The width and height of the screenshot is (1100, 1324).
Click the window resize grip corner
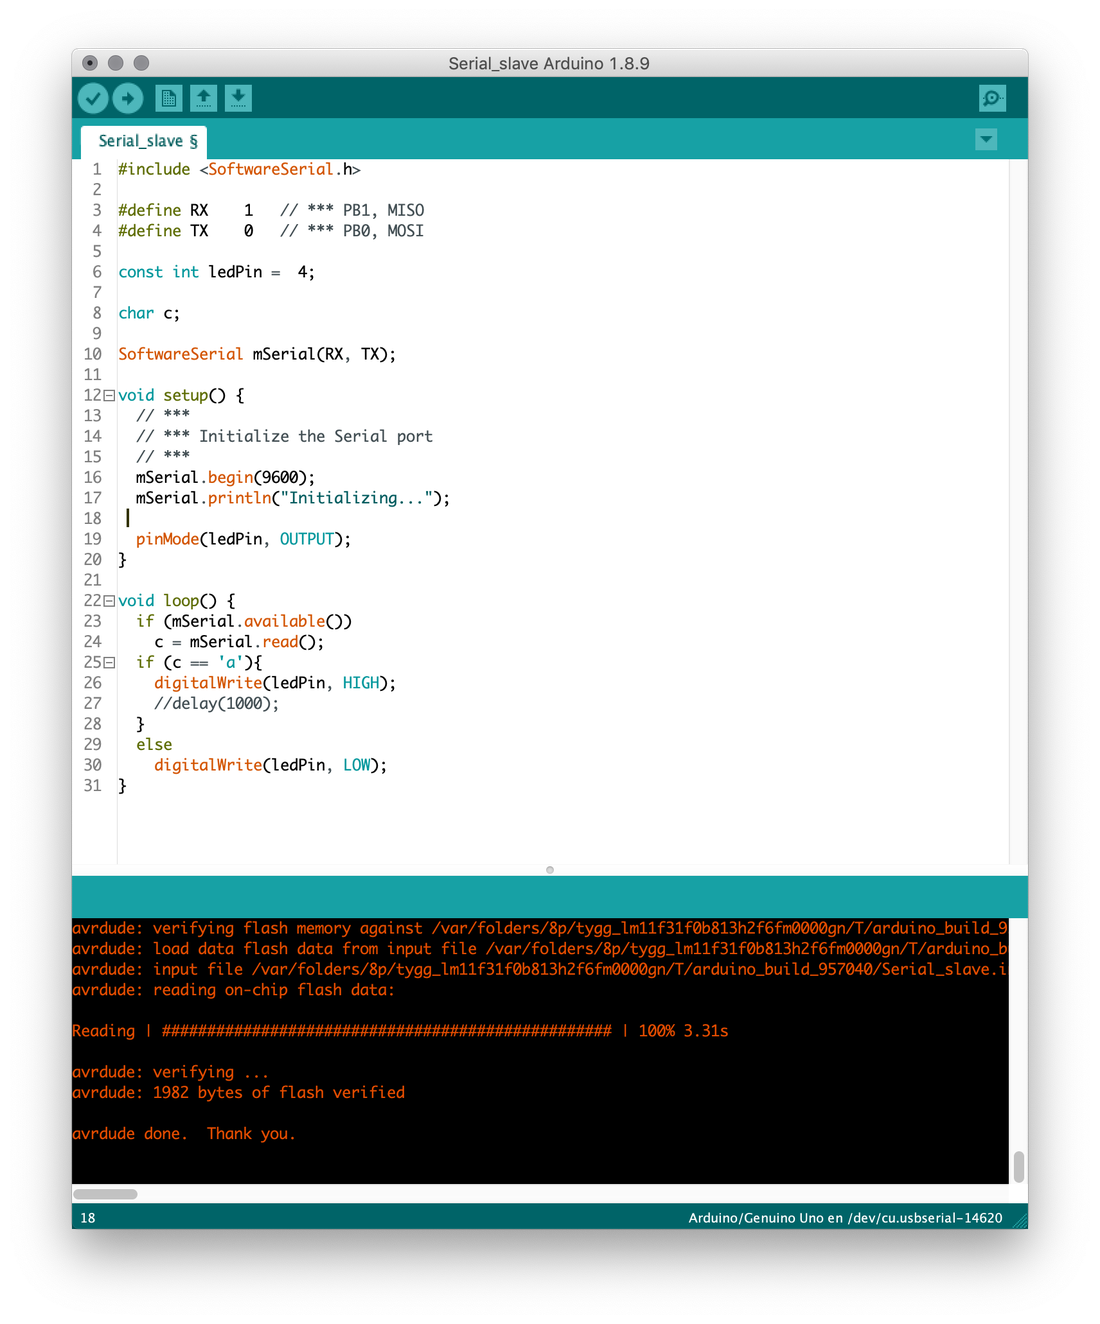1020,1220
